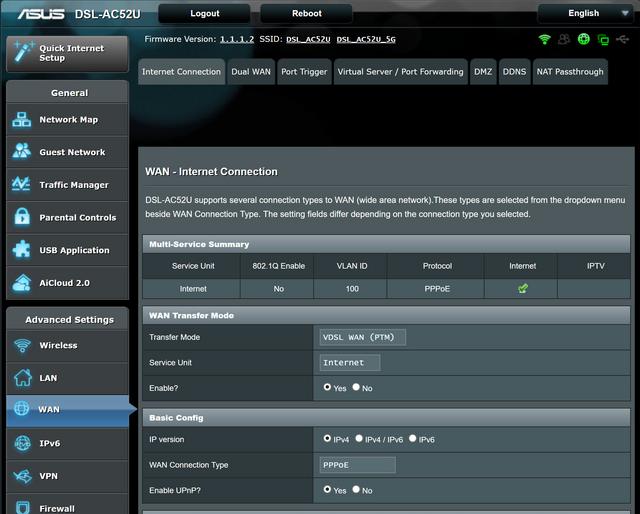Click the Logout button
640x514 pixels.
pos(204,13)
